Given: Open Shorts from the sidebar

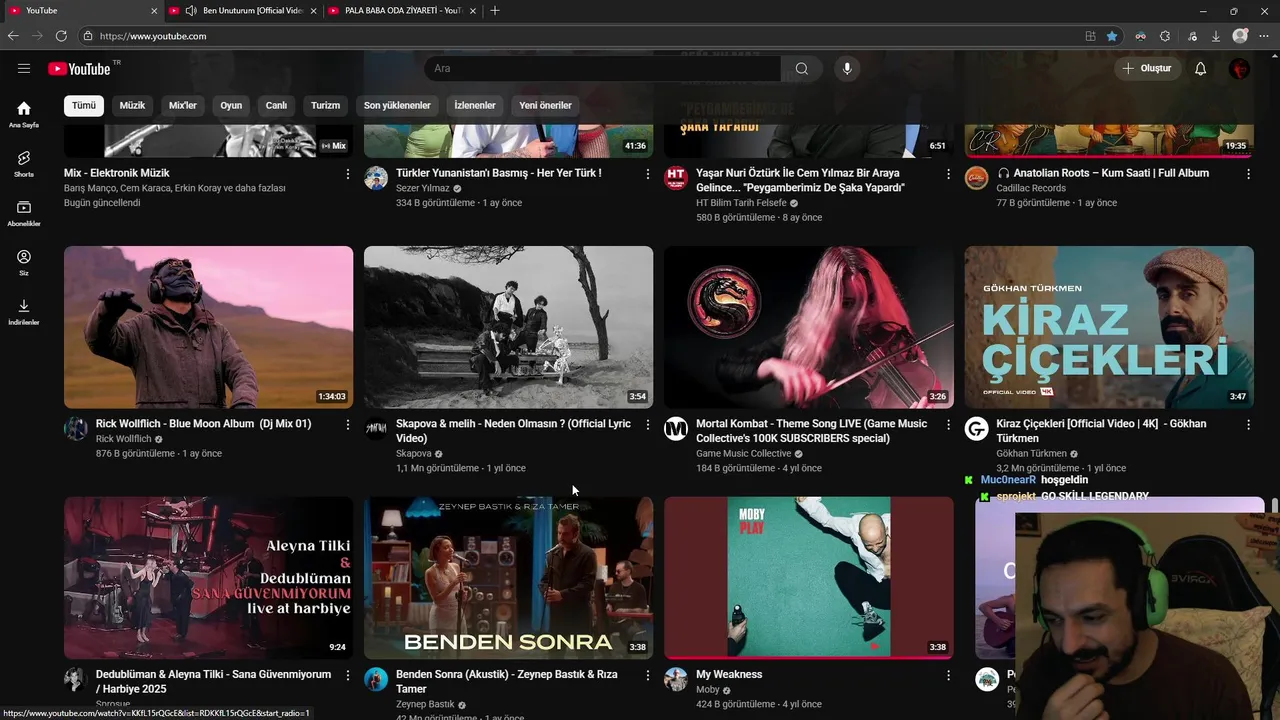Looking at the screenshot, I should click(24, 164).
